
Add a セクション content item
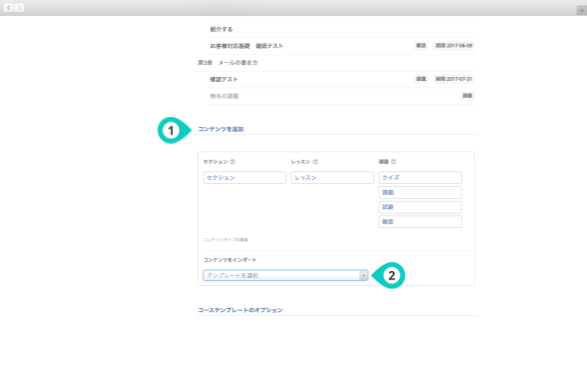[x=244, y=178]
